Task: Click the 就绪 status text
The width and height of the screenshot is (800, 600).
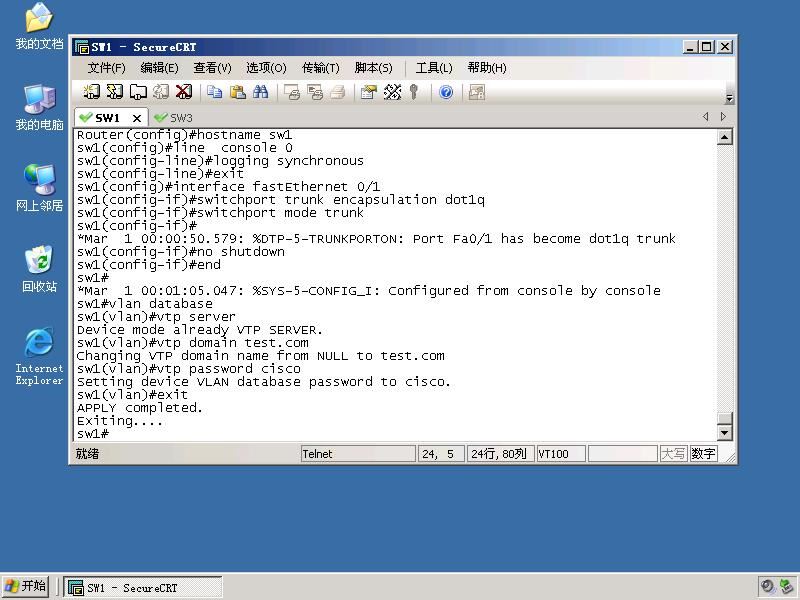Action: click(88, 454)
